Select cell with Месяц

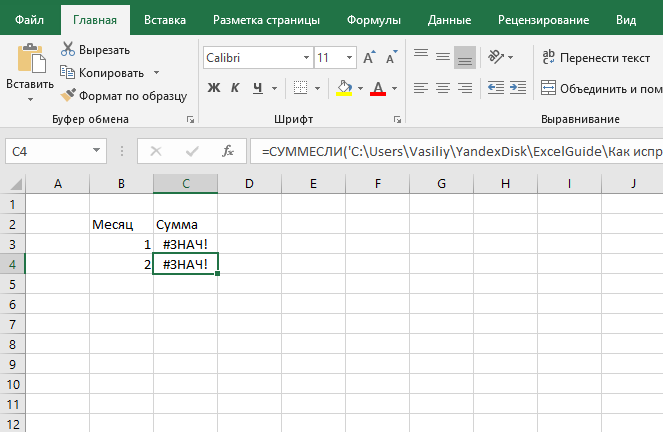(x=121, y=224)
